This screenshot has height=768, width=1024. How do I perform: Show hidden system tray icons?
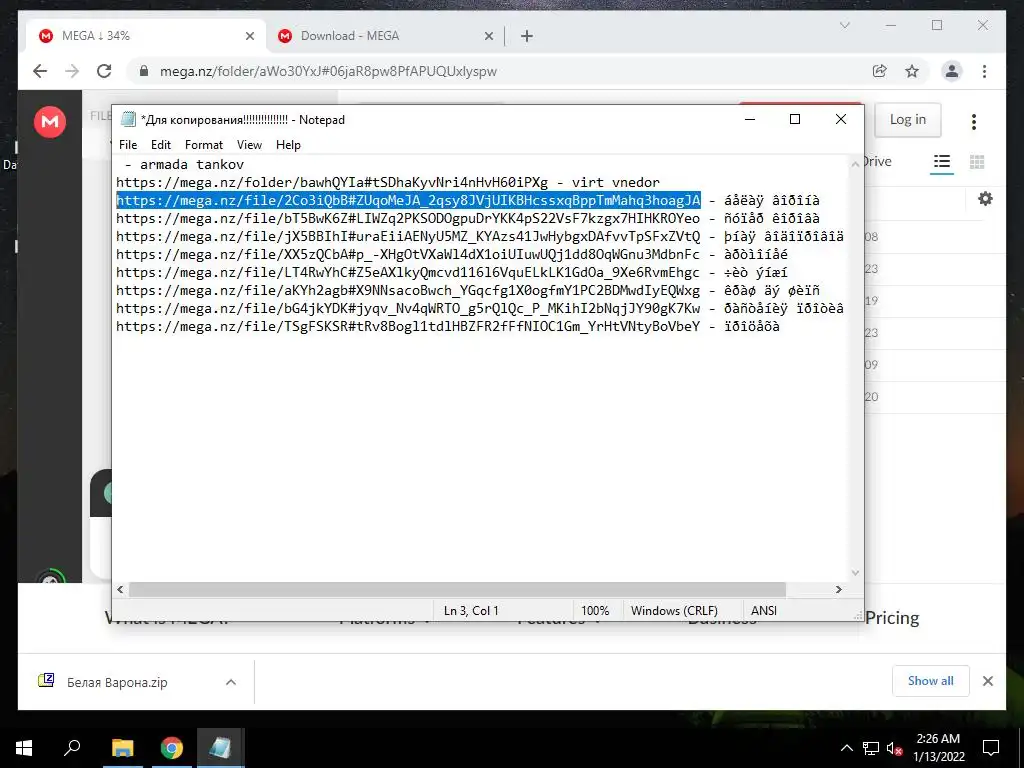pos(846,748)
